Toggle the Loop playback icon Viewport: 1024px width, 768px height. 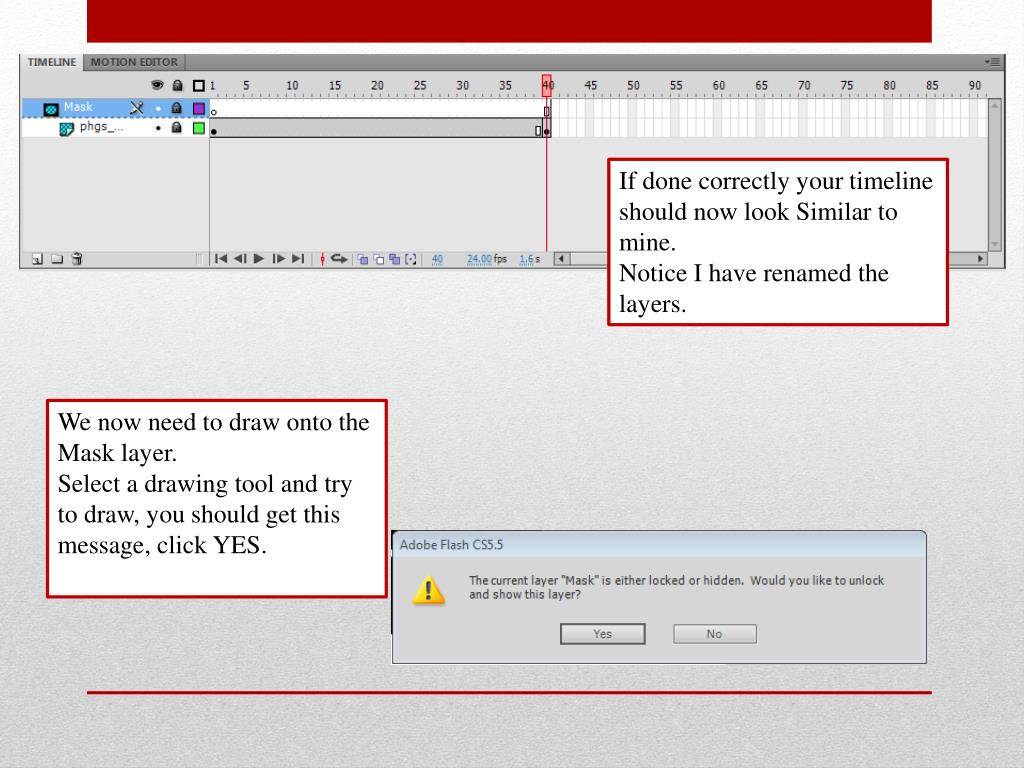(x=338, y=259)
